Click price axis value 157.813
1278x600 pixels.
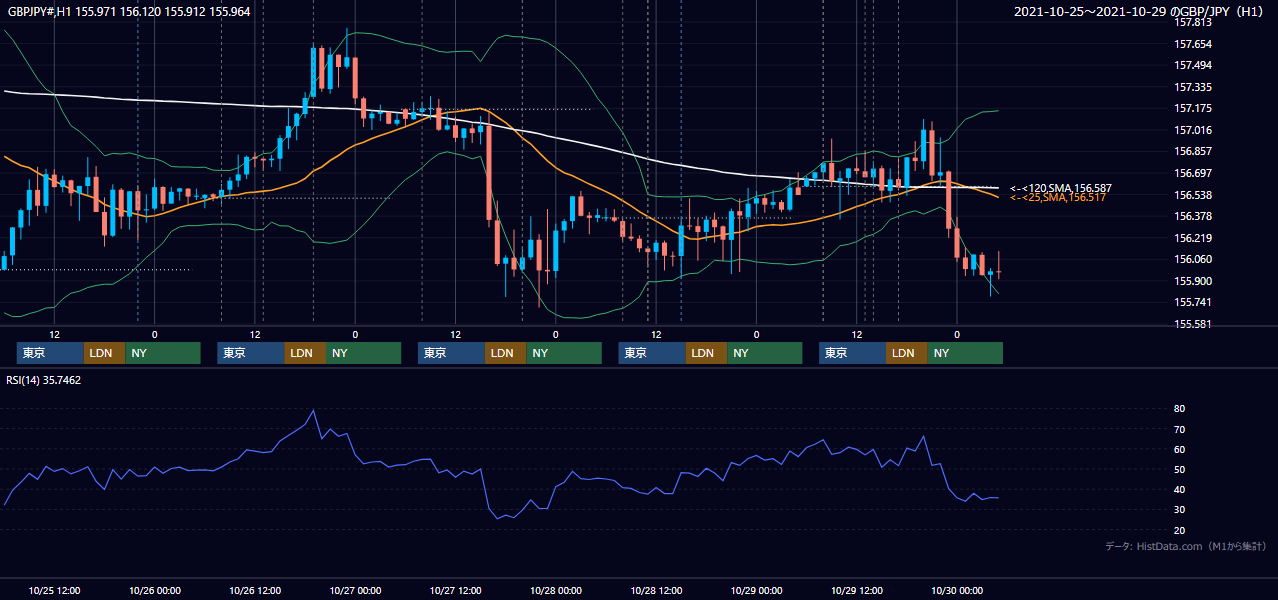[1193, 22]
